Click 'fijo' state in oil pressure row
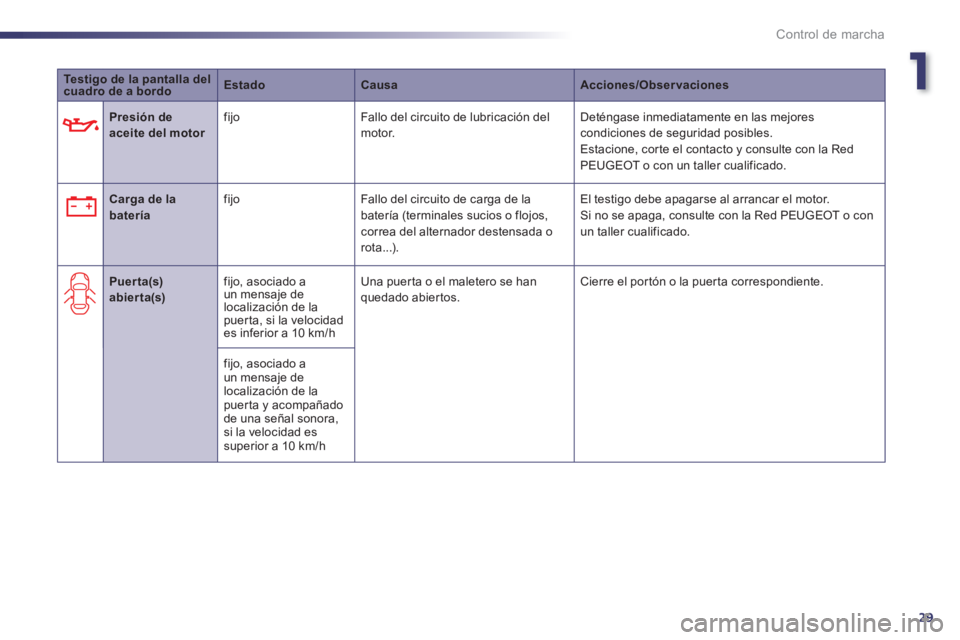Screen dimensions: 960x640 click(x=231, y=117)
